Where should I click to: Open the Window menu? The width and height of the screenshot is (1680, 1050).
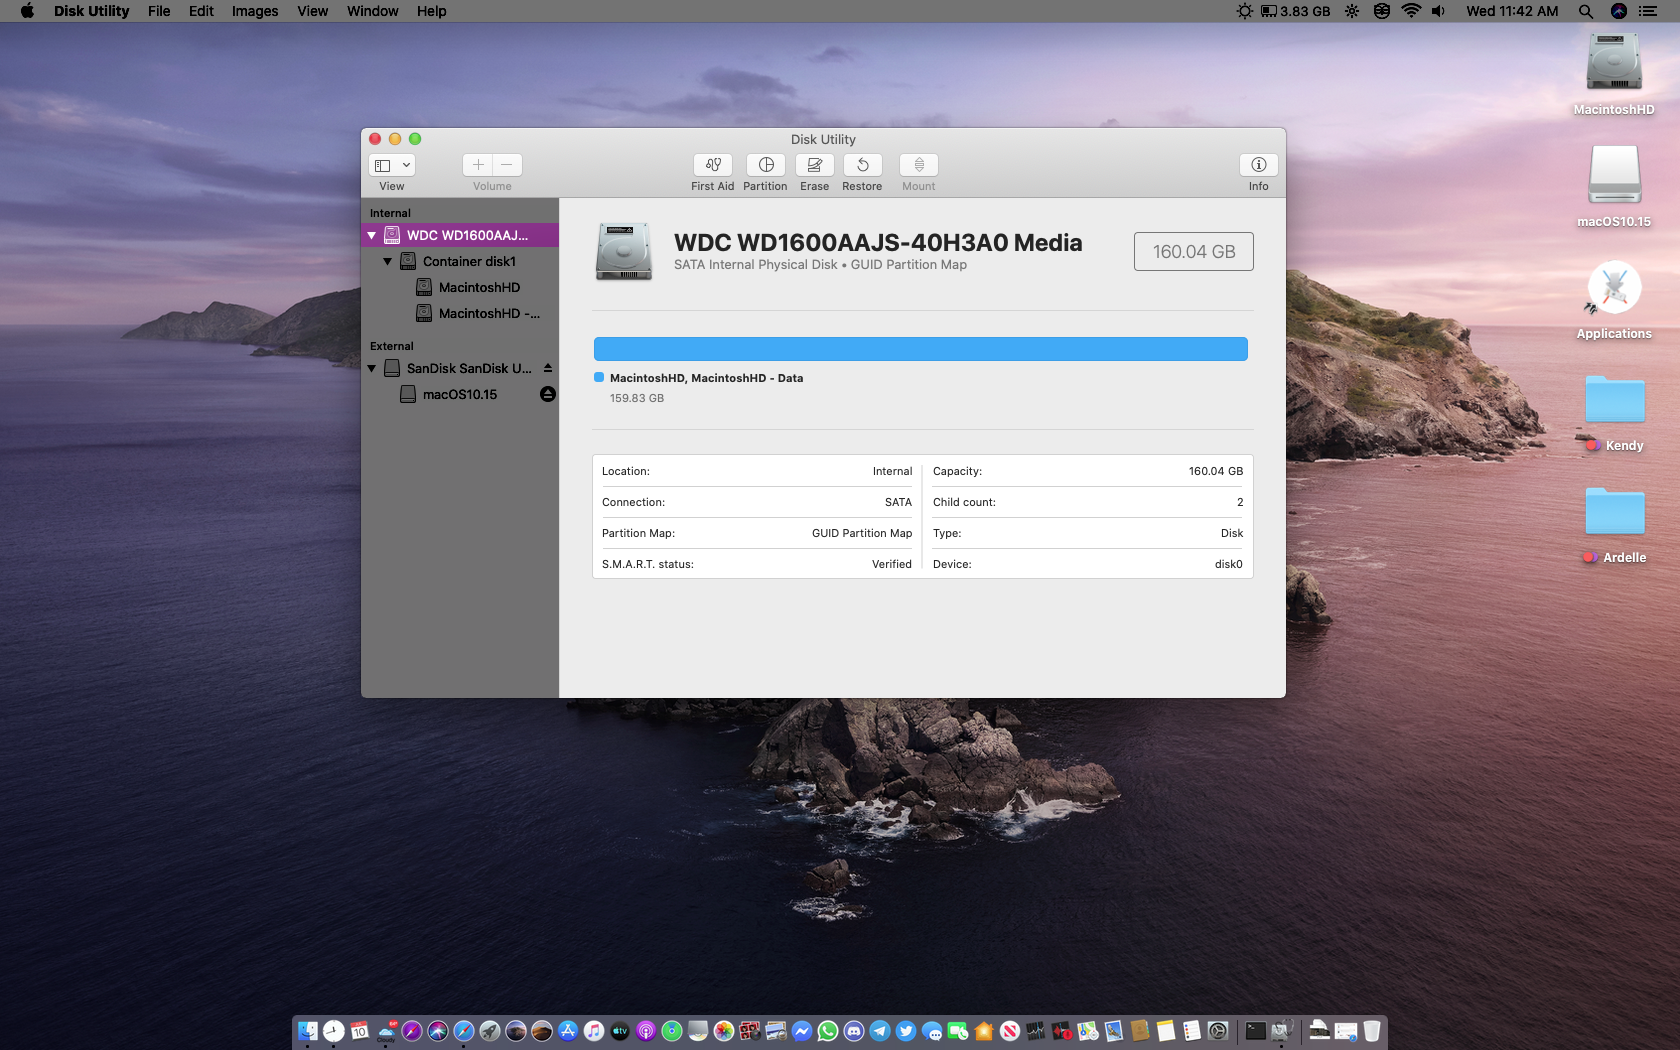(x=373, y=11)
